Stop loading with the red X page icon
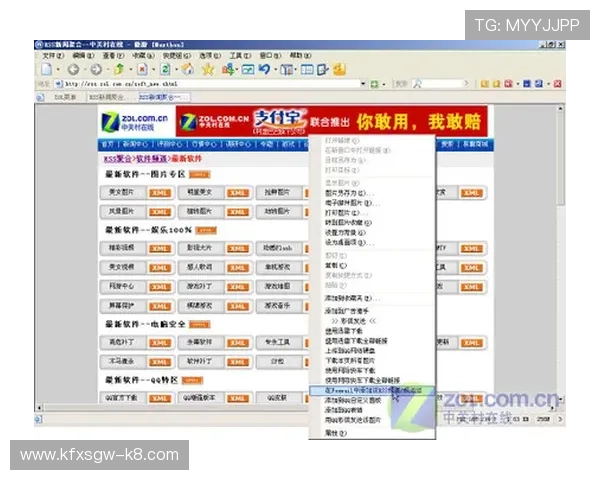The height and width of the screenshot is (480, 600). tap(142, 69)
